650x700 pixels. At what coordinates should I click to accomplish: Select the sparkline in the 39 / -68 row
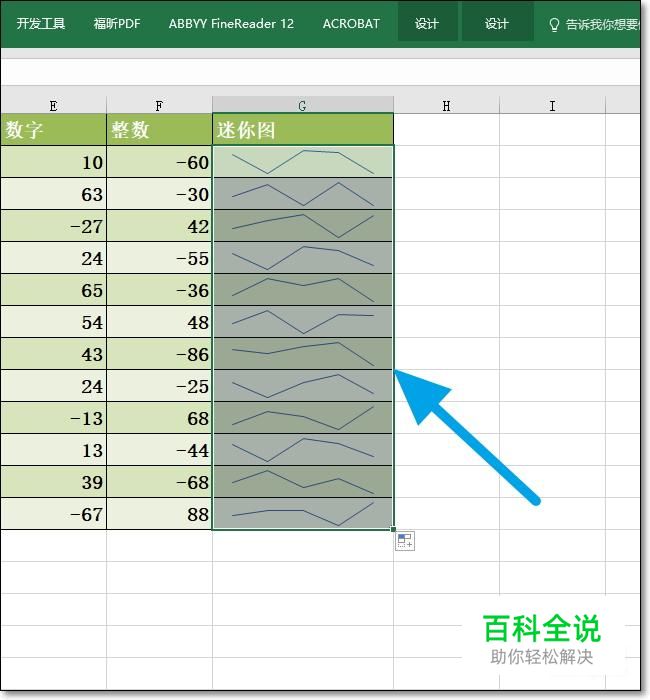303,482
